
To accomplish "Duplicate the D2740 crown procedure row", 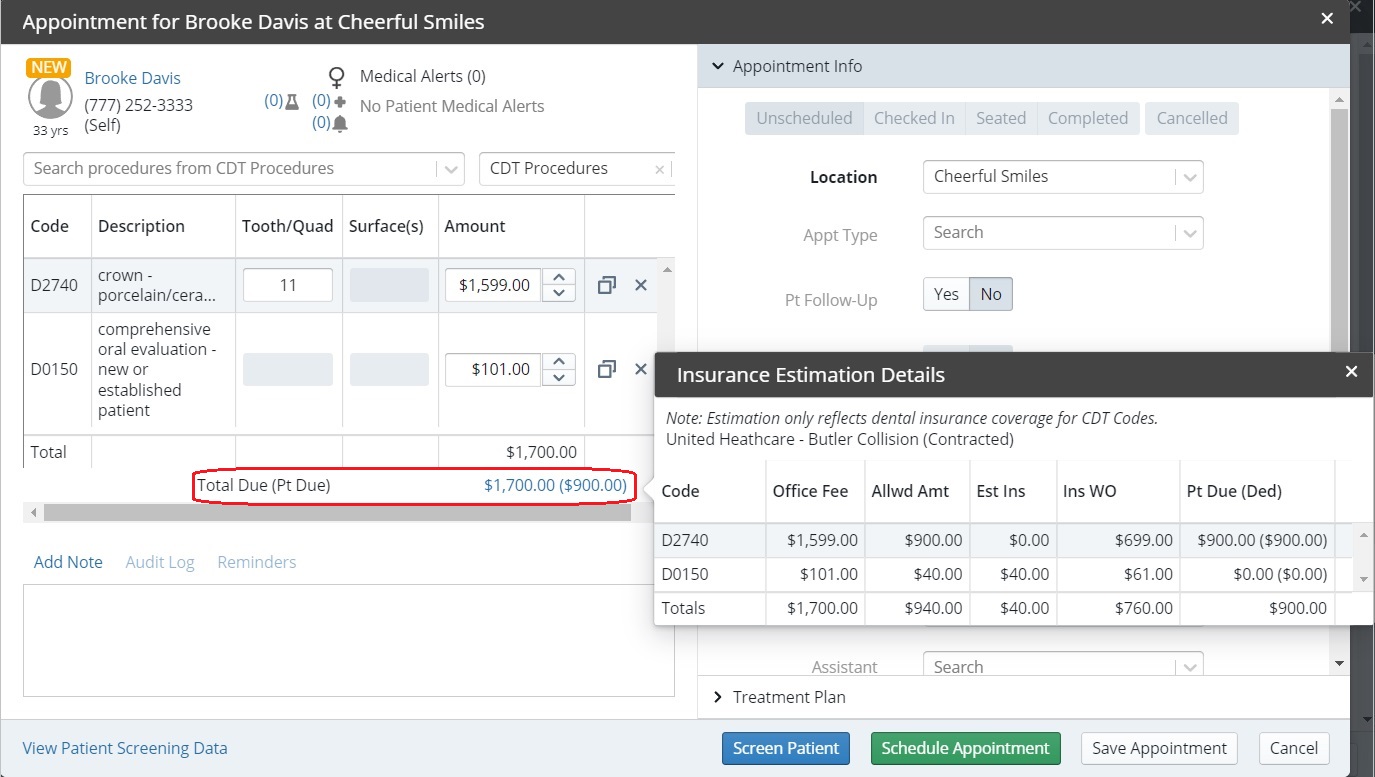I will tap(606, 285).
